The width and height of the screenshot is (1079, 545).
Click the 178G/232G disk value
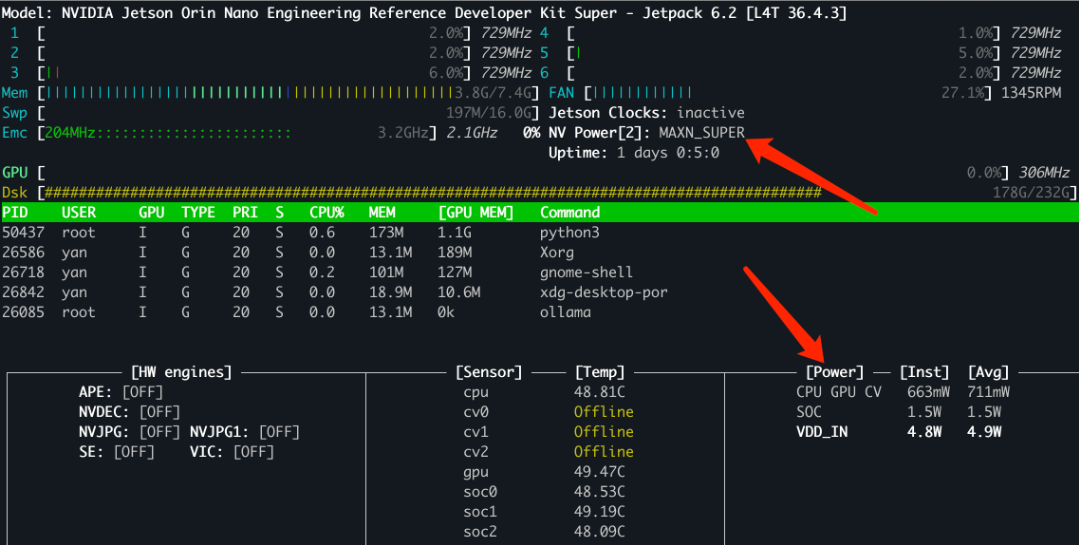1031,193
